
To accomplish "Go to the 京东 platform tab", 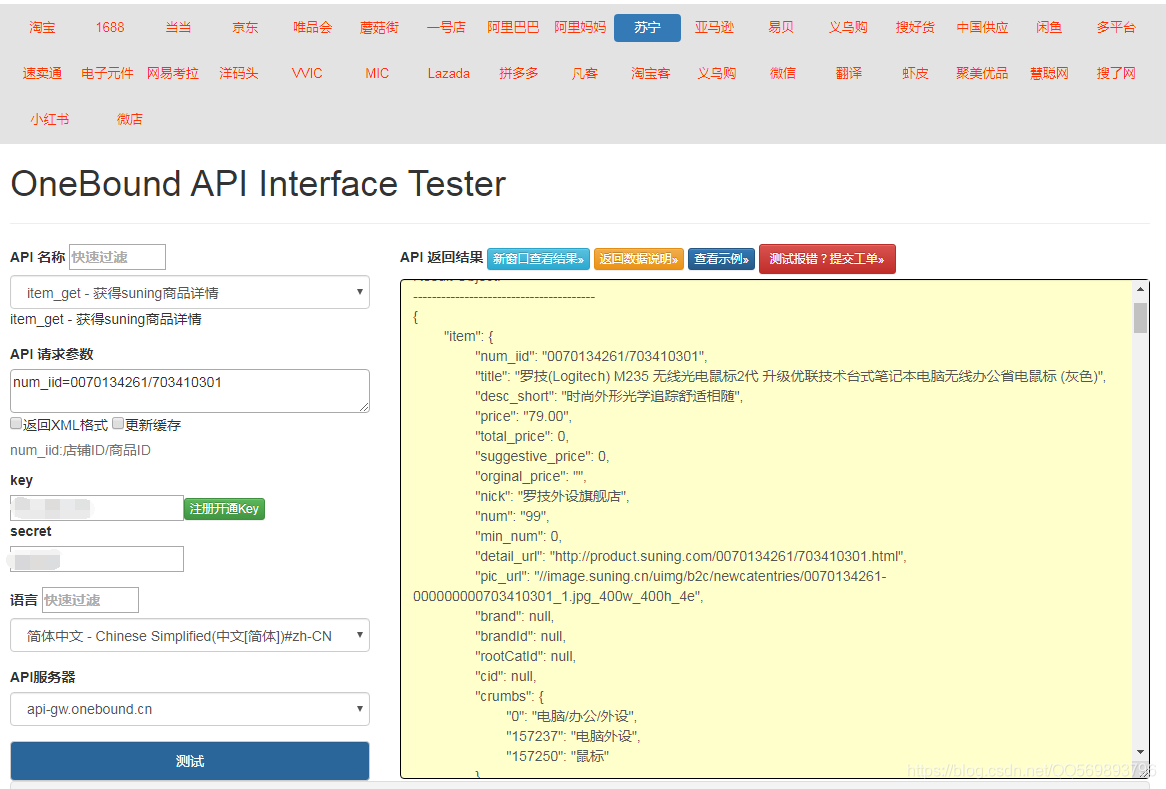I will [x=245, y=28].
